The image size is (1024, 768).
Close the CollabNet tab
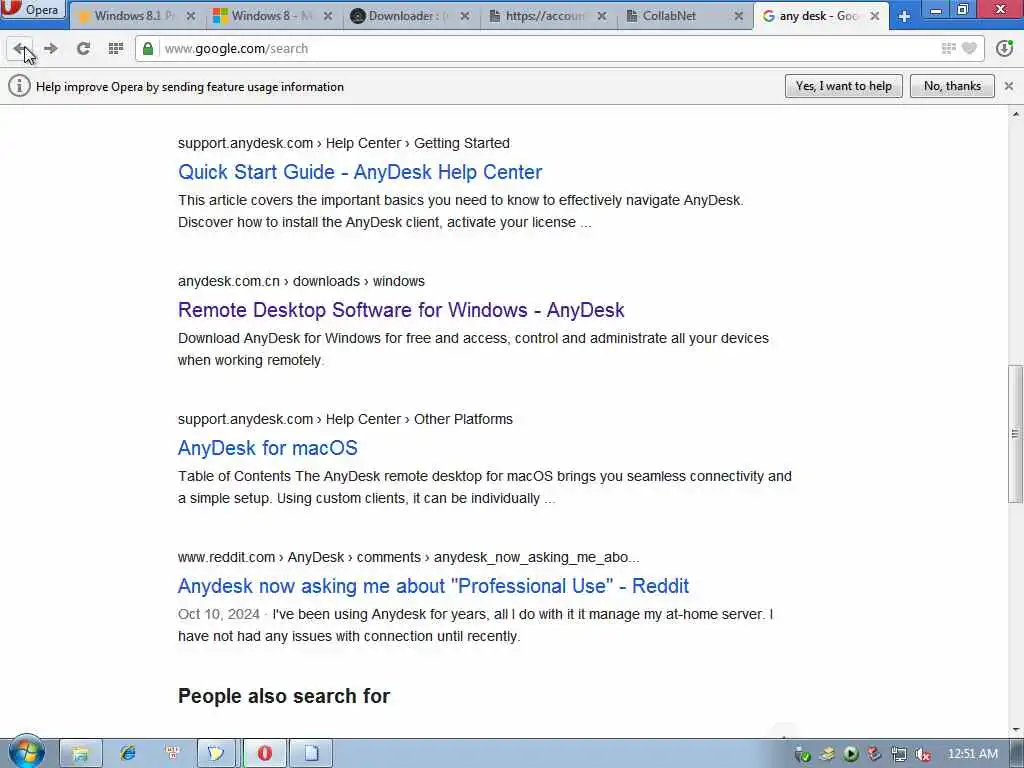(739, 16)
